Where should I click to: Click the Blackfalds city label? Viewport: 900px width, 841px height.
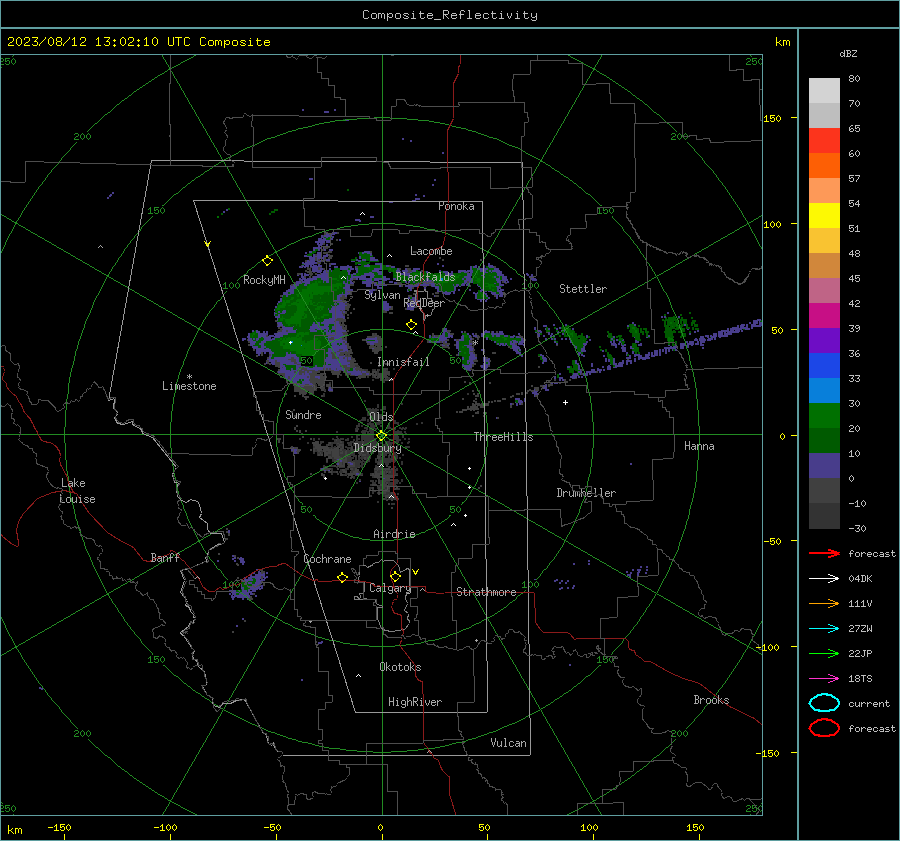(425, 277)
